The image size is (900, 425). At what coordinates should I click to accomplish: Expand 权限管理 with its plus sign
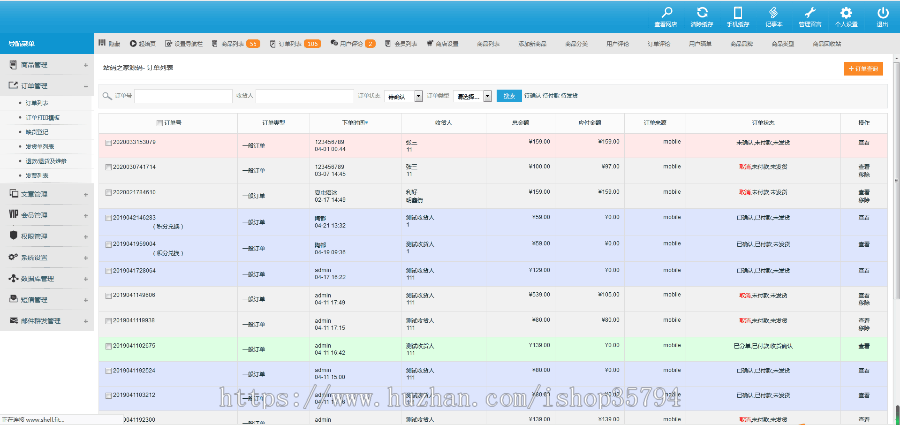[86, 237]
